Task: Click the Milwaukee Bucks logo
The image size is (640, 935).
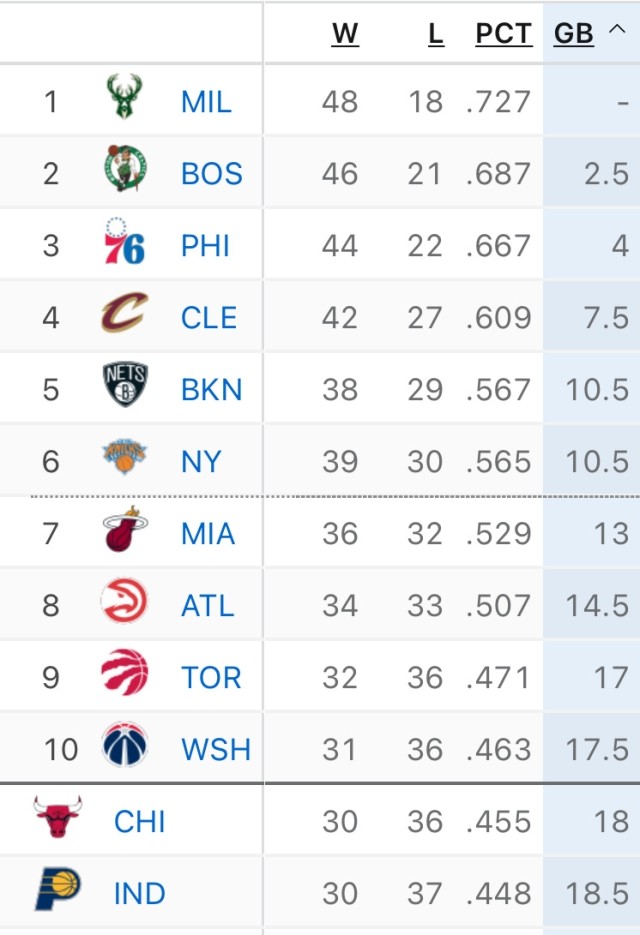Action: click(124, 97)
